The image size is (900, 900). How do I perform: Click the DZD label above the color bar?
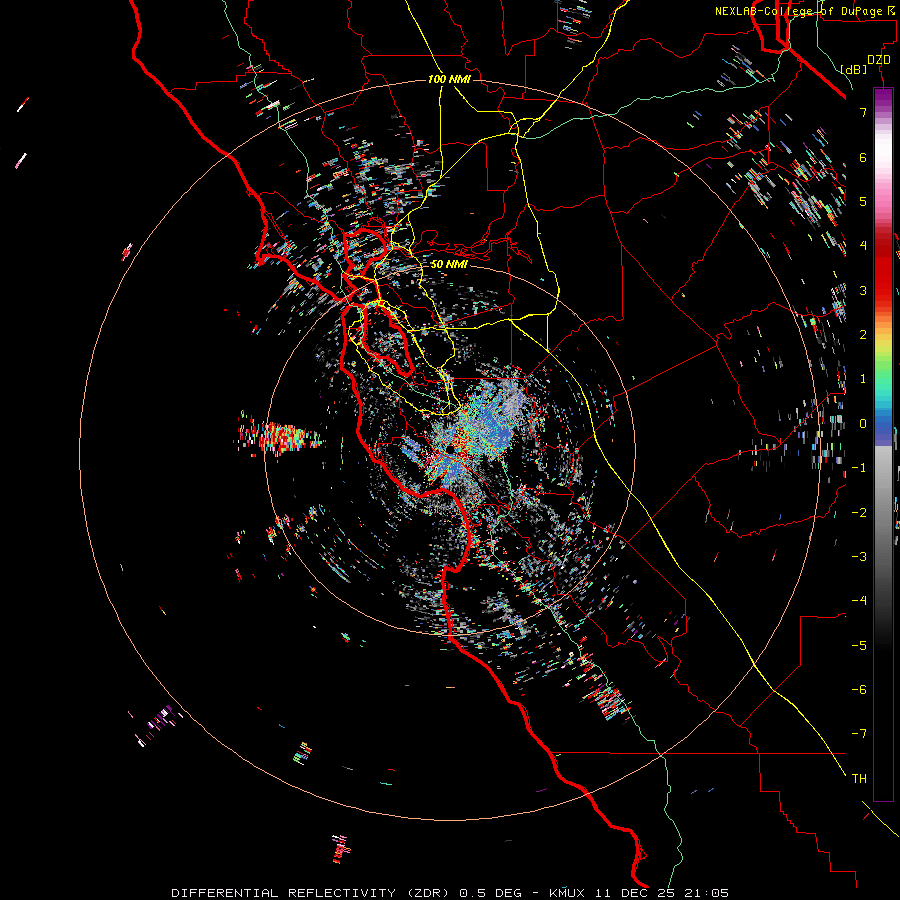click(879, 60)
